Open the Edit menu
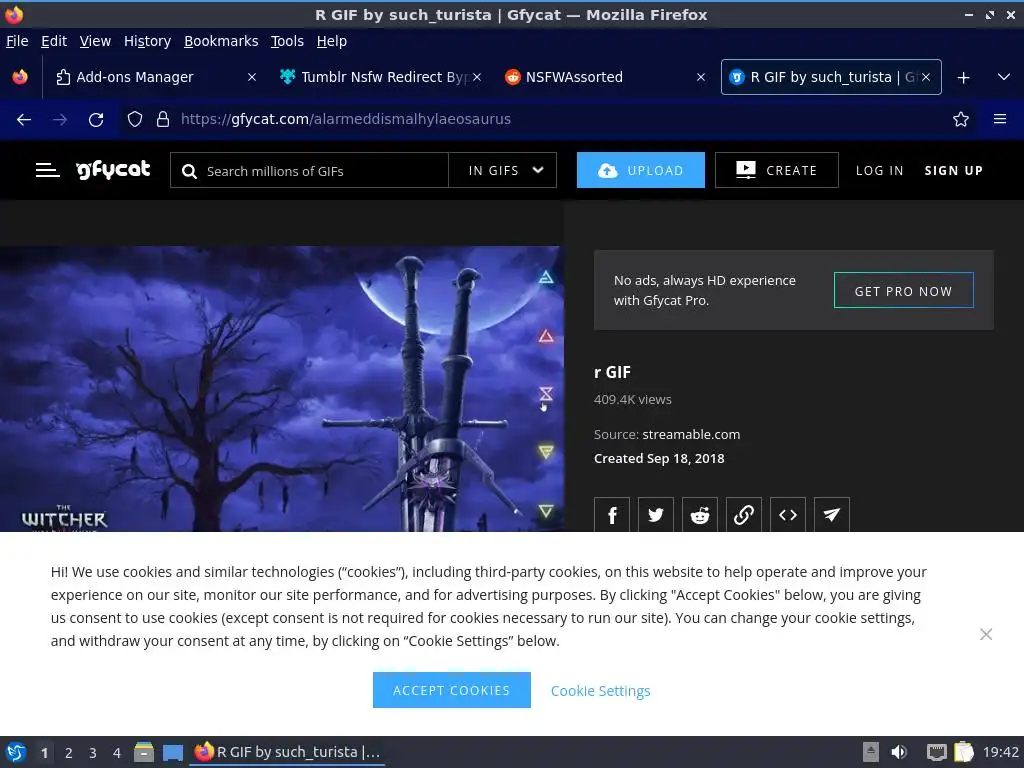This screenshot has height=768, width=1024. [x=54, y=41]
